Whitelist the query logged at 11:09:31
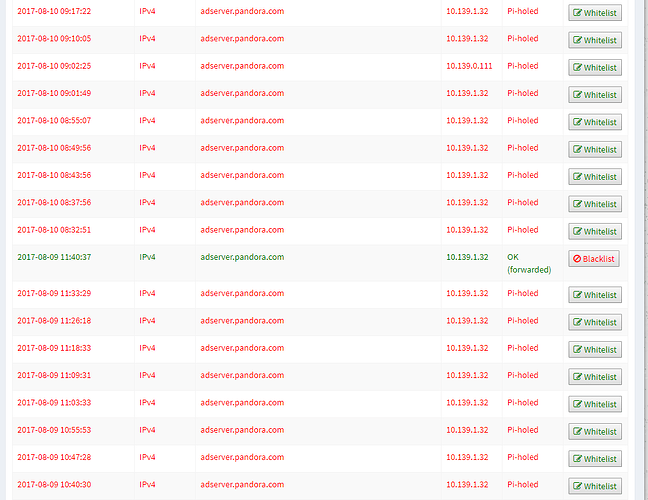Viewport: 648px width, 500px height. [x=595, y=377]
